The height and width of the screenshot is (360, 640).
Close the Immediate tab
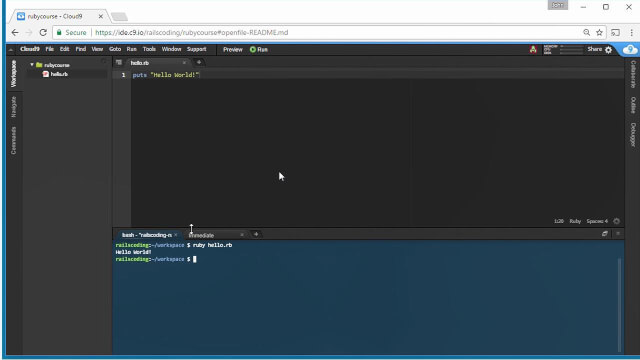pos(242,235)
